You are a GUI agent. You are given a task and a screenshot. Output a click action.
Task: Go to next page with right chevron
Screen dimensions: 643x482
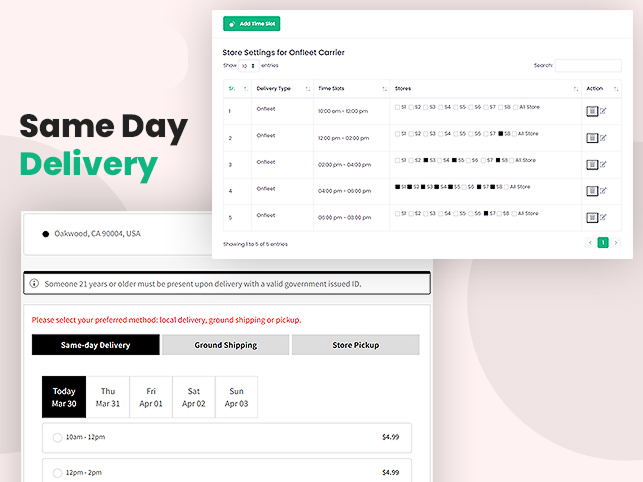(616, 242)
